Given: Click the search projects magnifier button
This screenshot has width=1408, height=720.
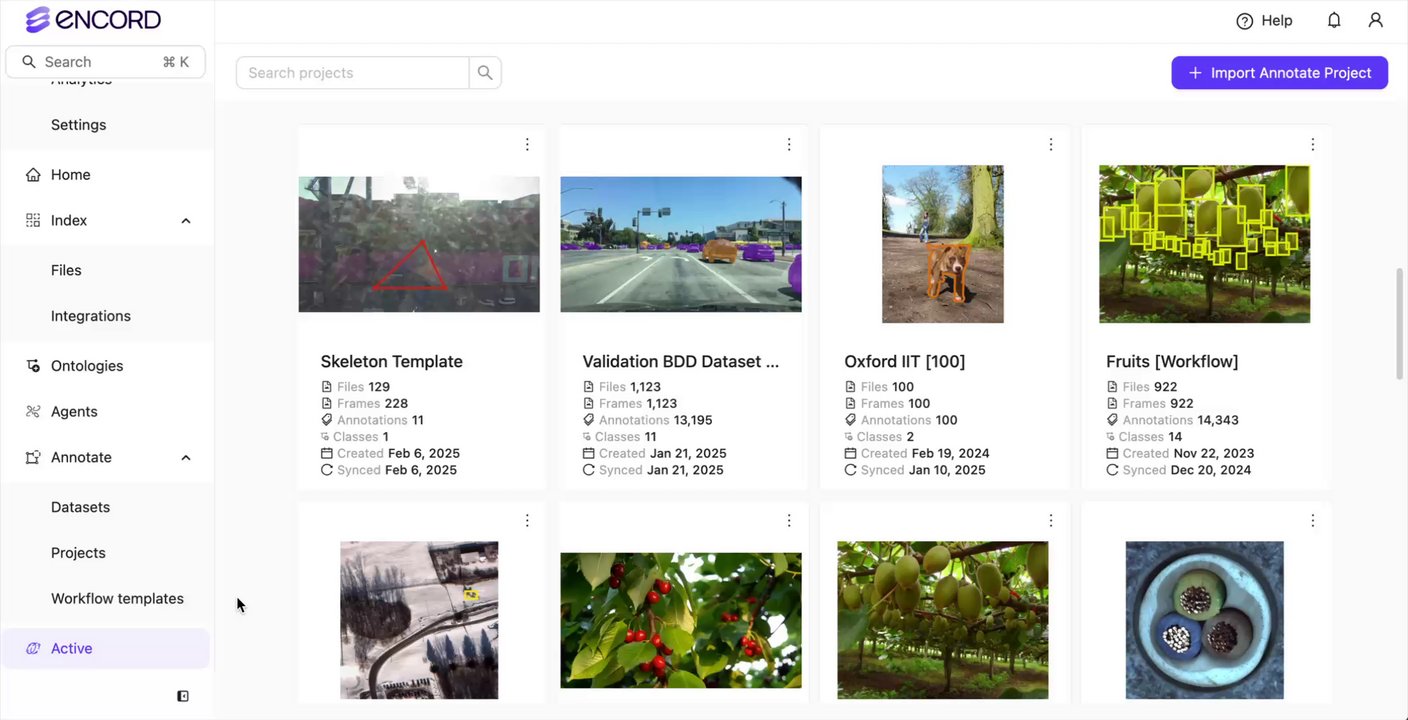Looking at the screenshot, I should click(x=485, y=72).
